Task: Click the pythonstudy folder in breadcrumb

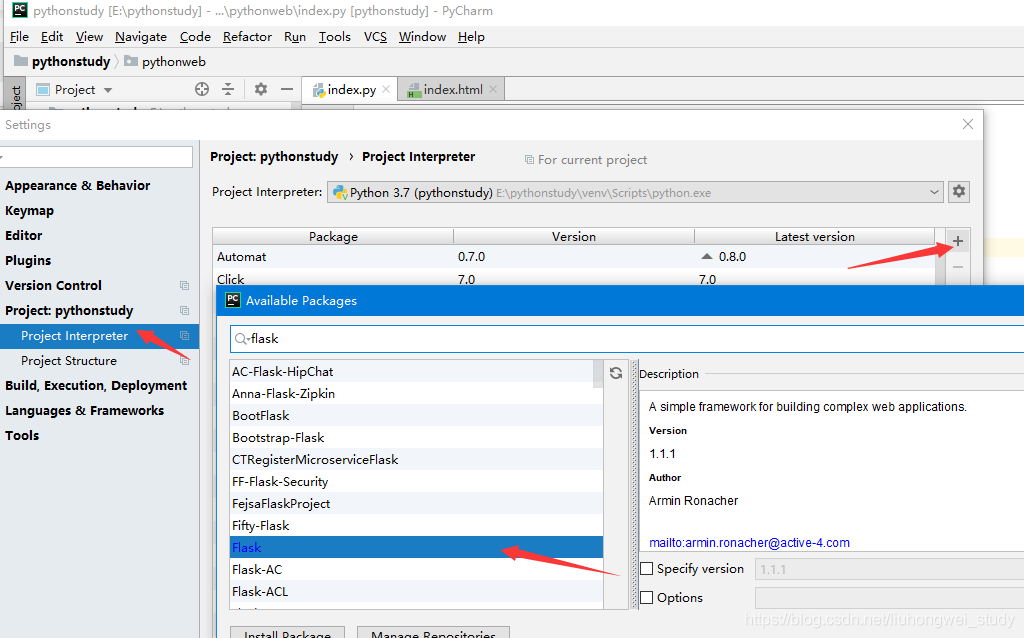Action: click(x=63, y=61)
